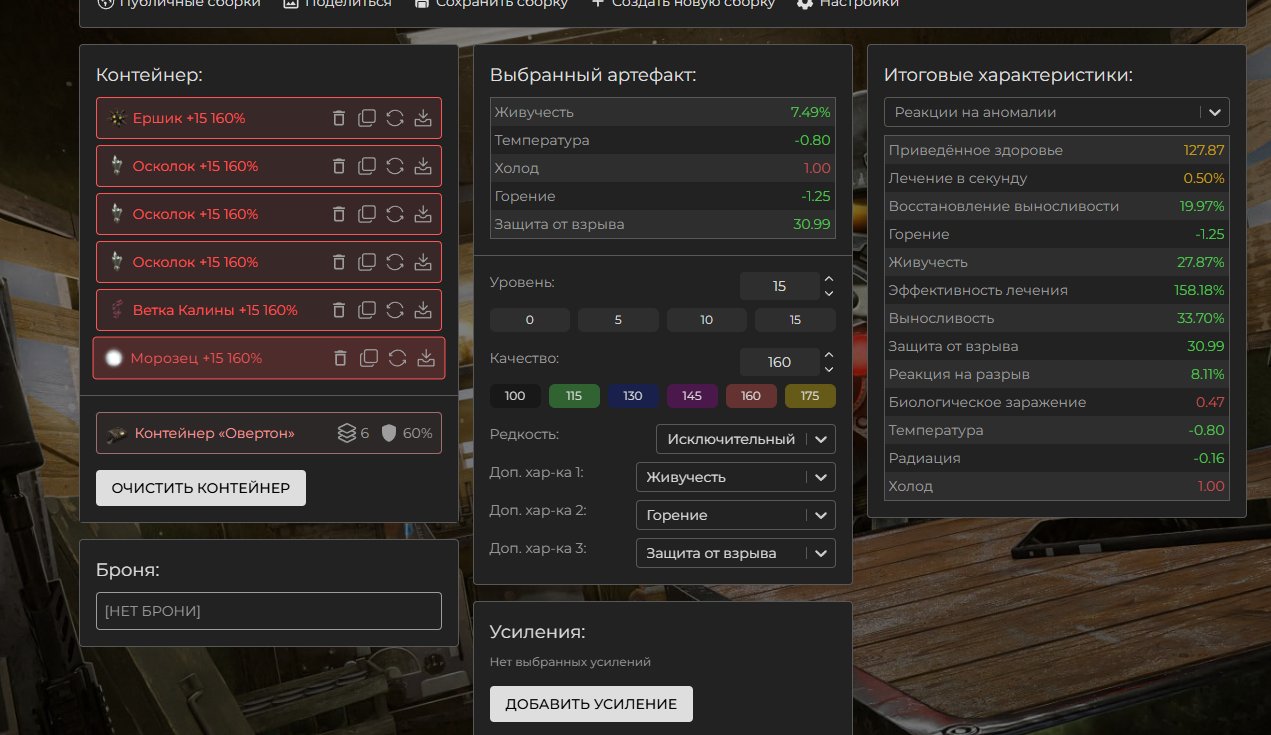Viewport: 1271px width, 735px height.
Task: Copy the Ветка Калины artifact
Action: (x=367, y=310)
